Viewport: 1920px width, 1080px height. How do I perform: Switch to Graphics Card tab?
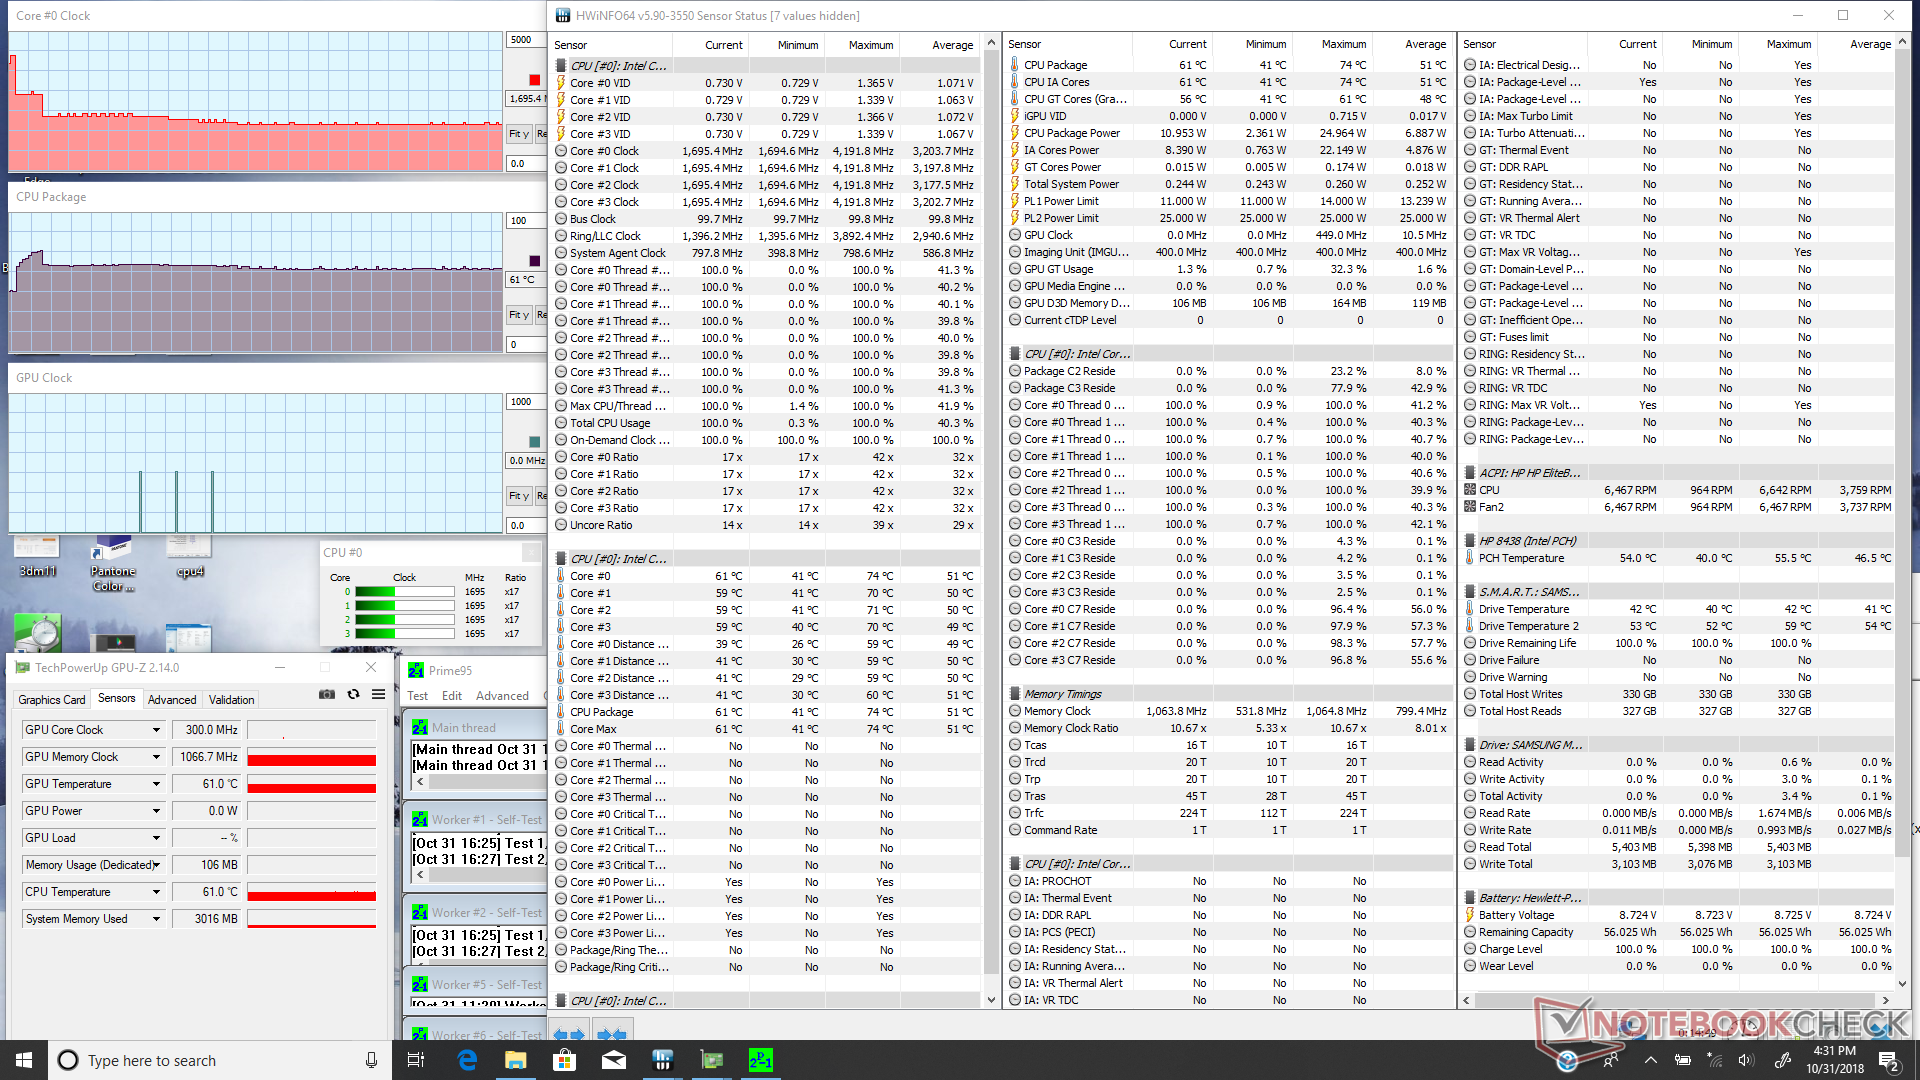point(52,700)
